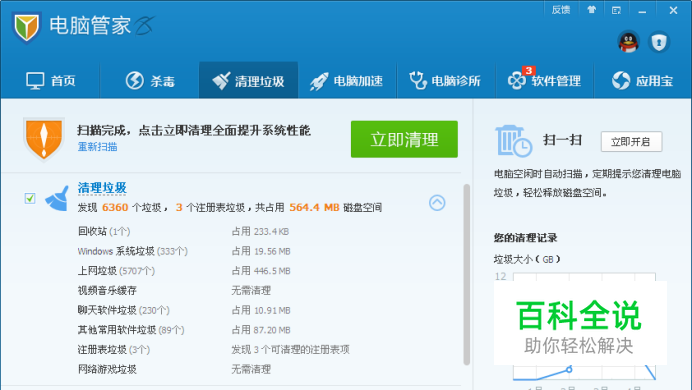Click the 占用 446.5 MB value
The width and height of the screenshot is (692, 390).
[261, 271]
